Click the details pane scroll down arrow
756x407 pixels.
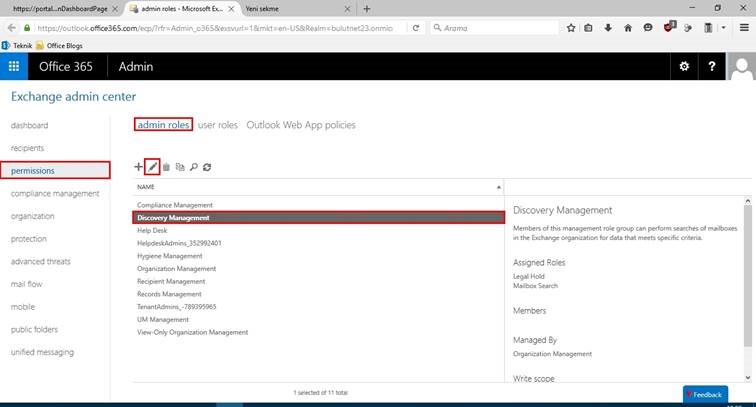pyautogui.click(x=748, y=378)
